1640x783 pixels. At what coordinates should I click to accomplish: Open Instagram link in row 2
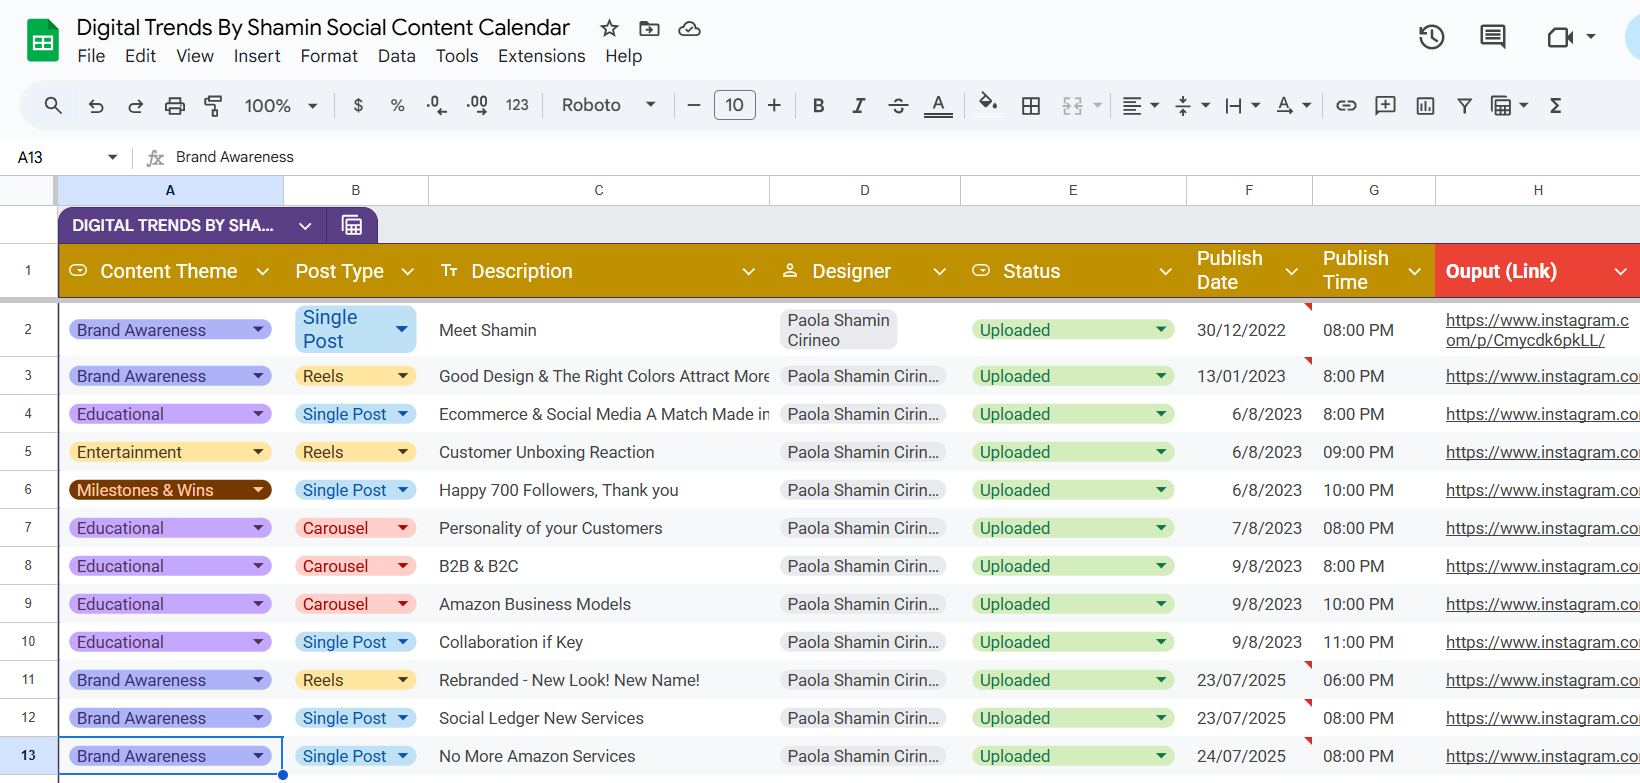point(1537,330)
